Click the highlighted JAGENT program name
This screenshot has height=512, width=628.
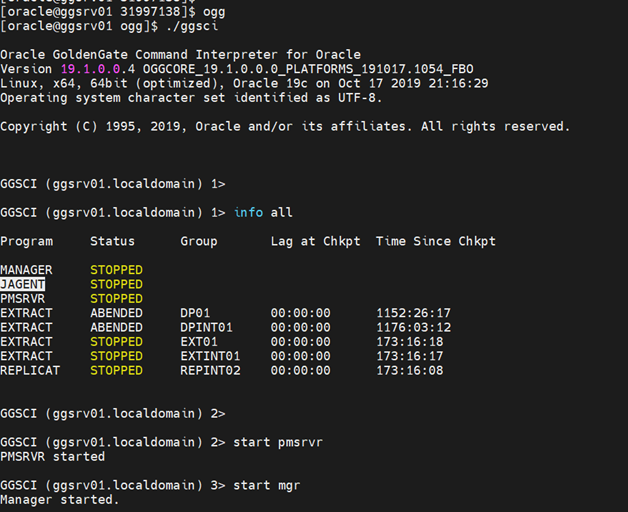click(23, 284)
